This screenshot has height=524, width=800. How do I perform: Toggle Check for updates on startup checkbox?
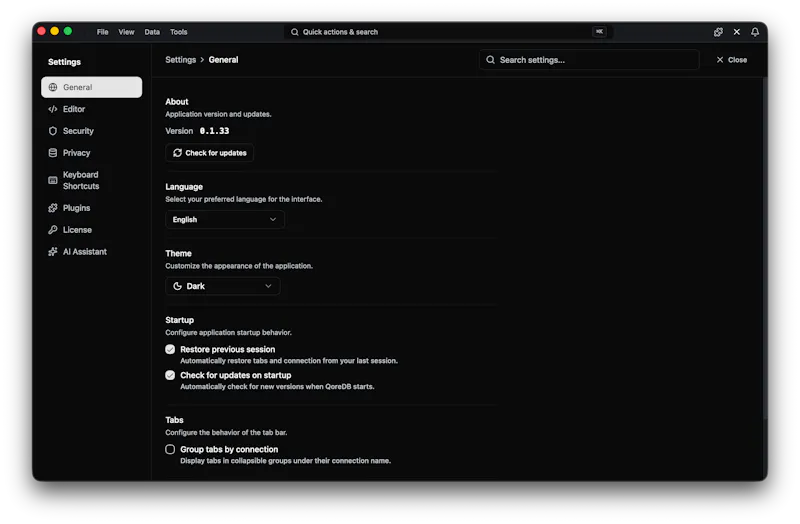pyautogui.click(x=170, y=376)
